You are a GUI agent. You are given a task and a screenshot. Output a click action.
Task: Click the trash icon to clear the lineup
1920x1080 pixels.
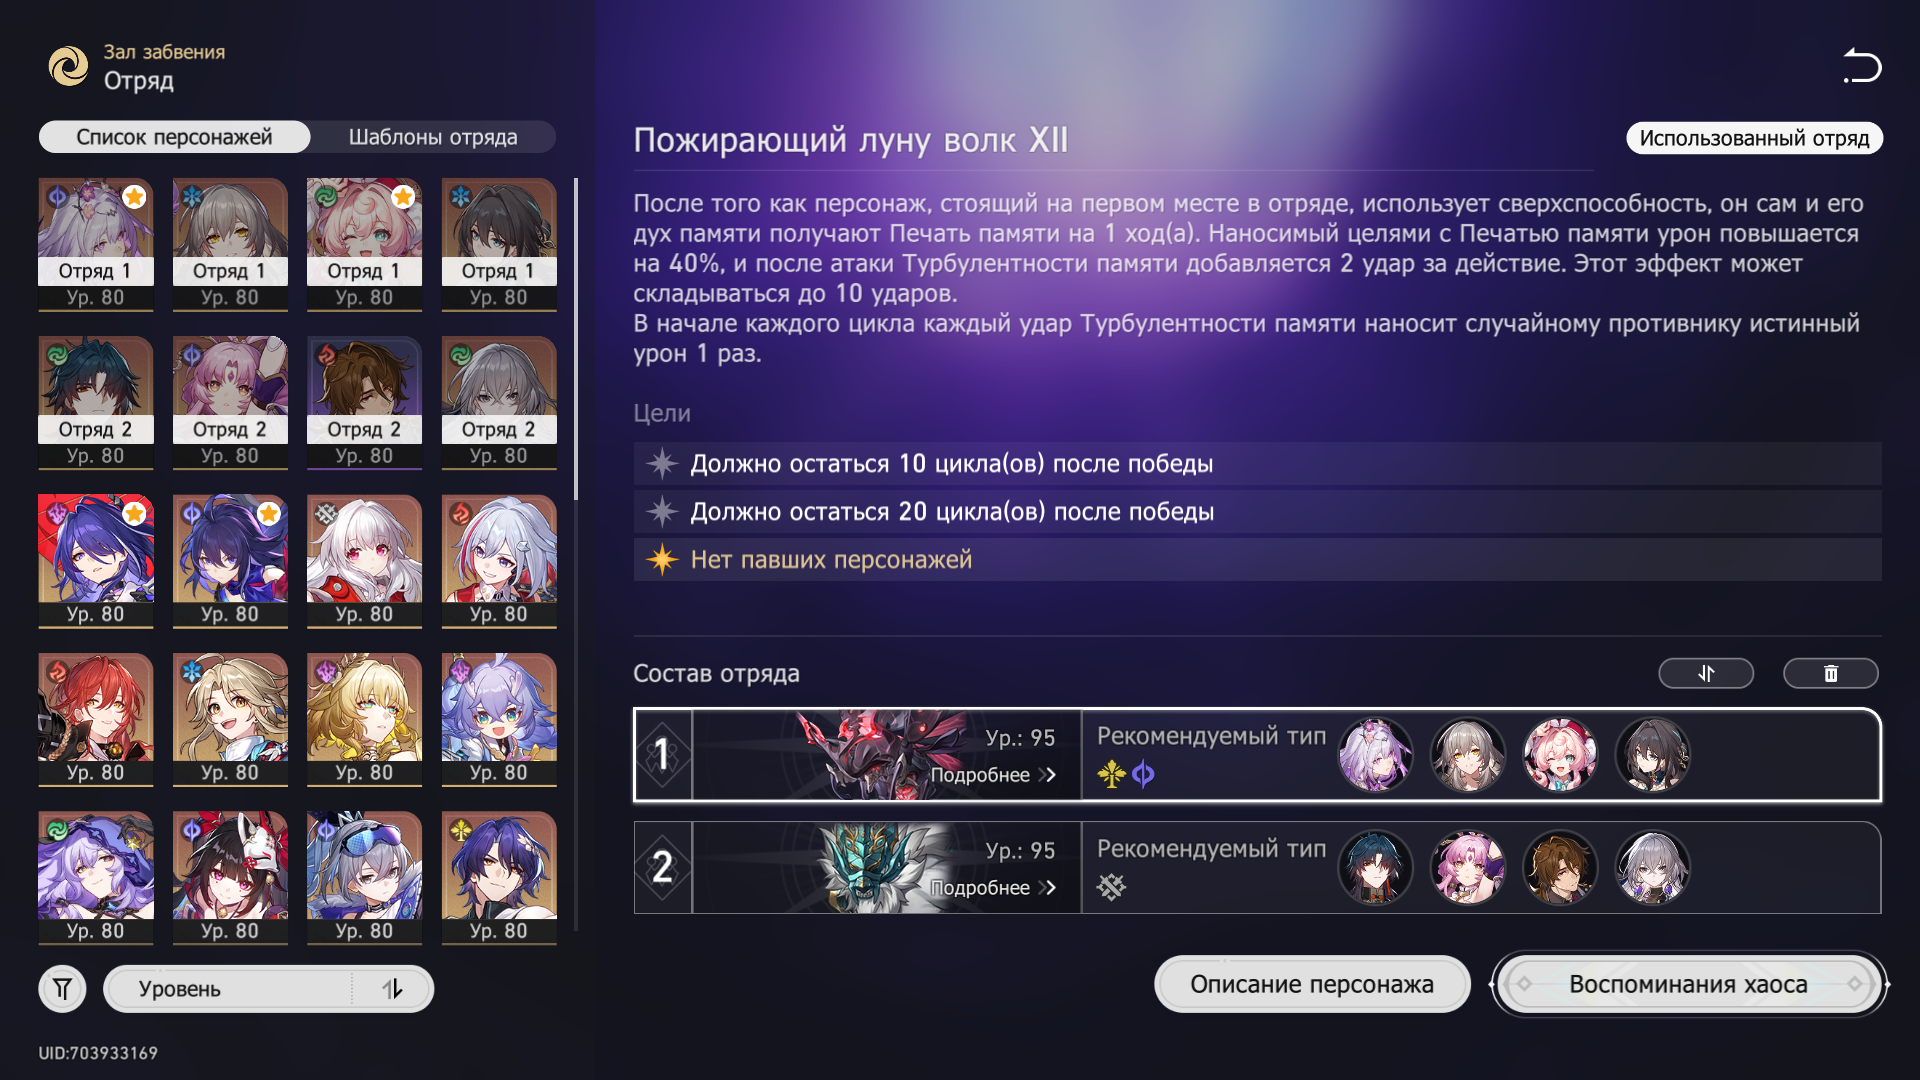pos(1831,673)
